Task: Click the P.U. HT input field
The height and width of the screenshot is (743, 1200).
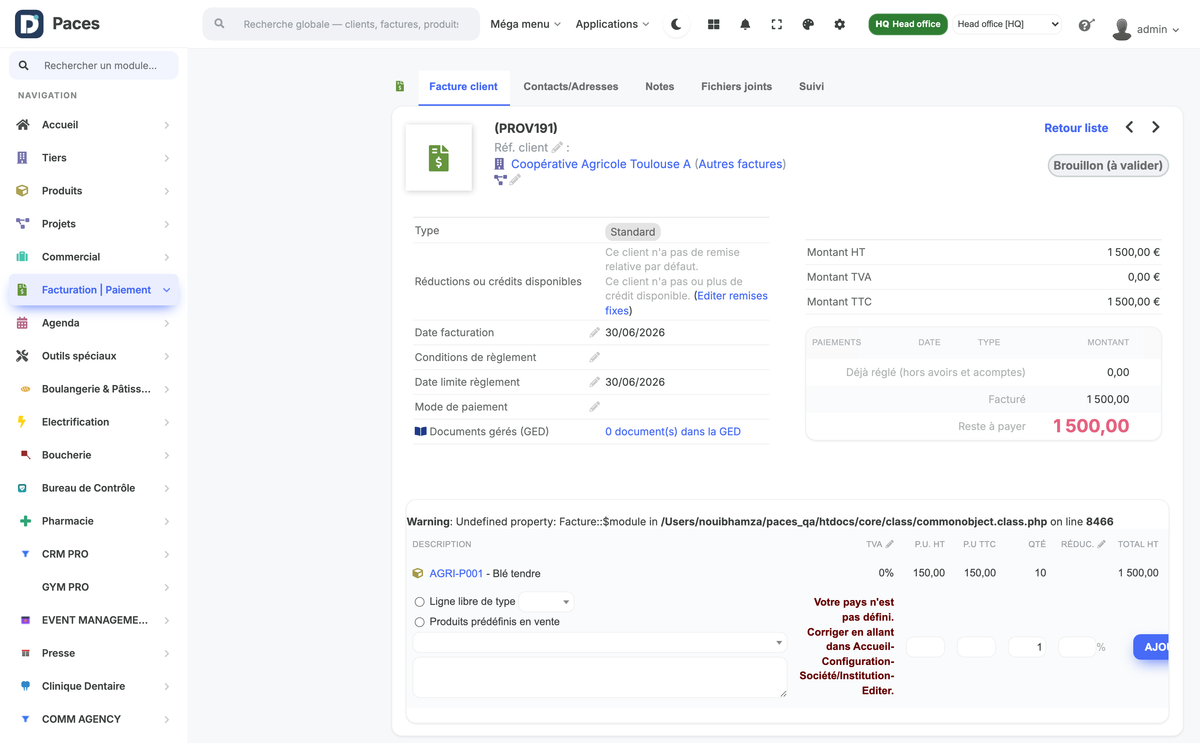Action: click(x=926, y=647)
